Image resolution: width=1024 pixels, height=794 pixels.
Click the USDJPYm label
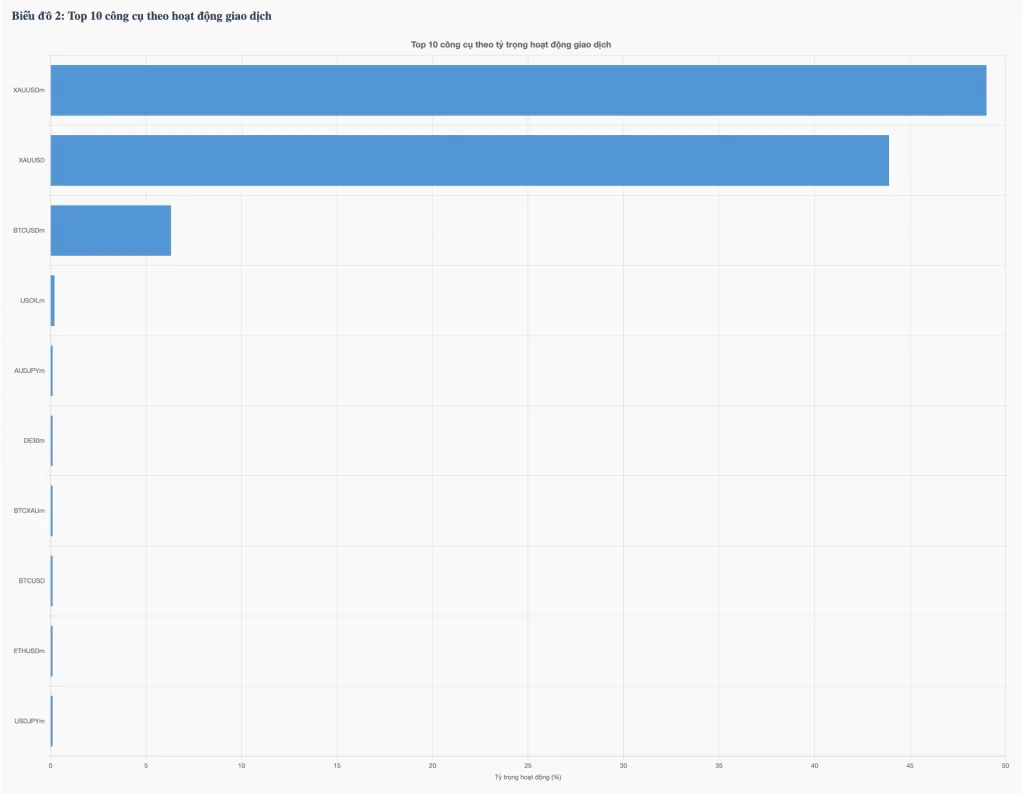28,720
